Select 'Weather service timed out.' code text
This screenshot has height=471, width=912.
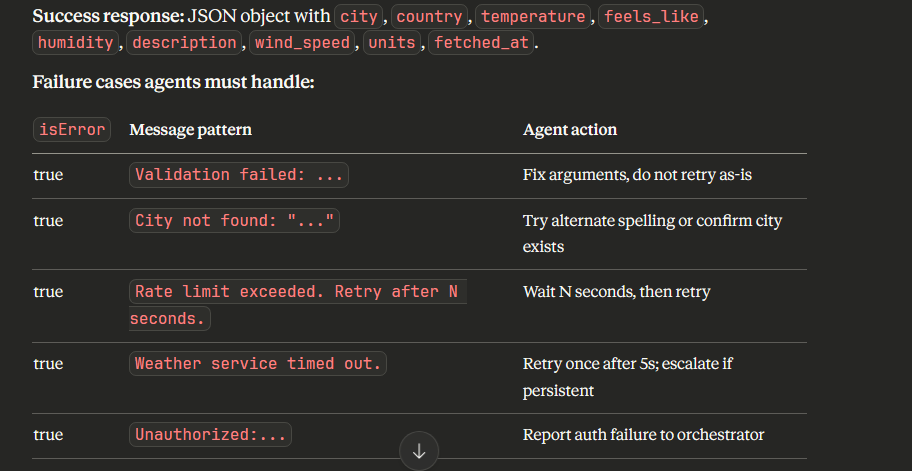258,364
